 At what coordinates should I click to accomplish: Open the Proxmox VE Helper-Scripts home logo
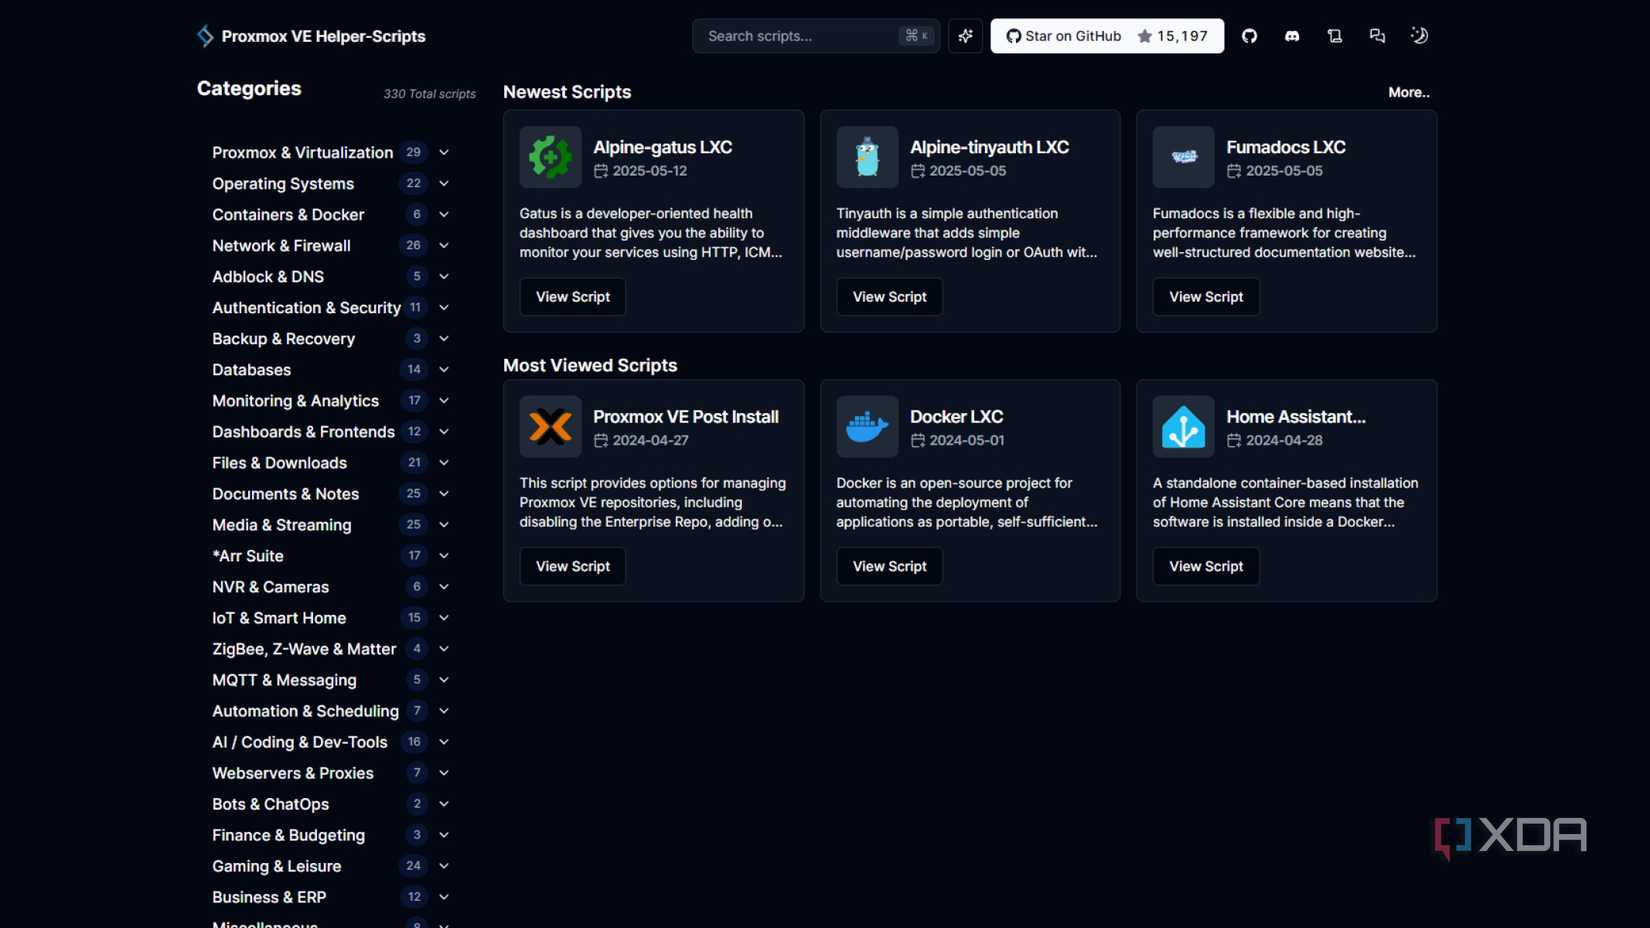pos(310,35)
